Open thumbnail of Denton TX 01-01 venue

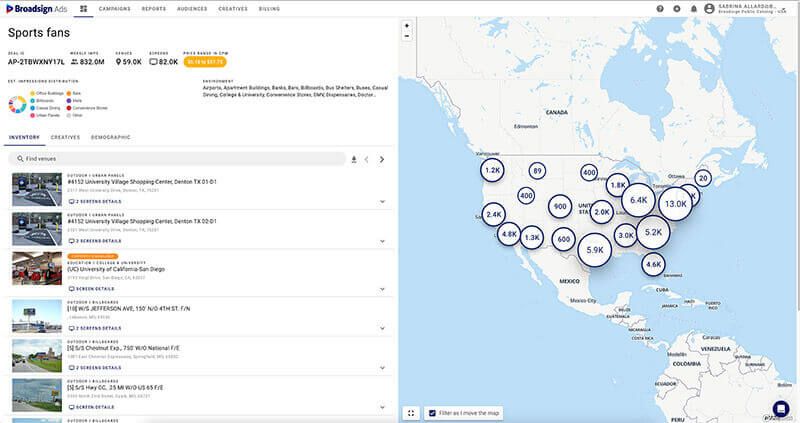(x=37, y=189)
